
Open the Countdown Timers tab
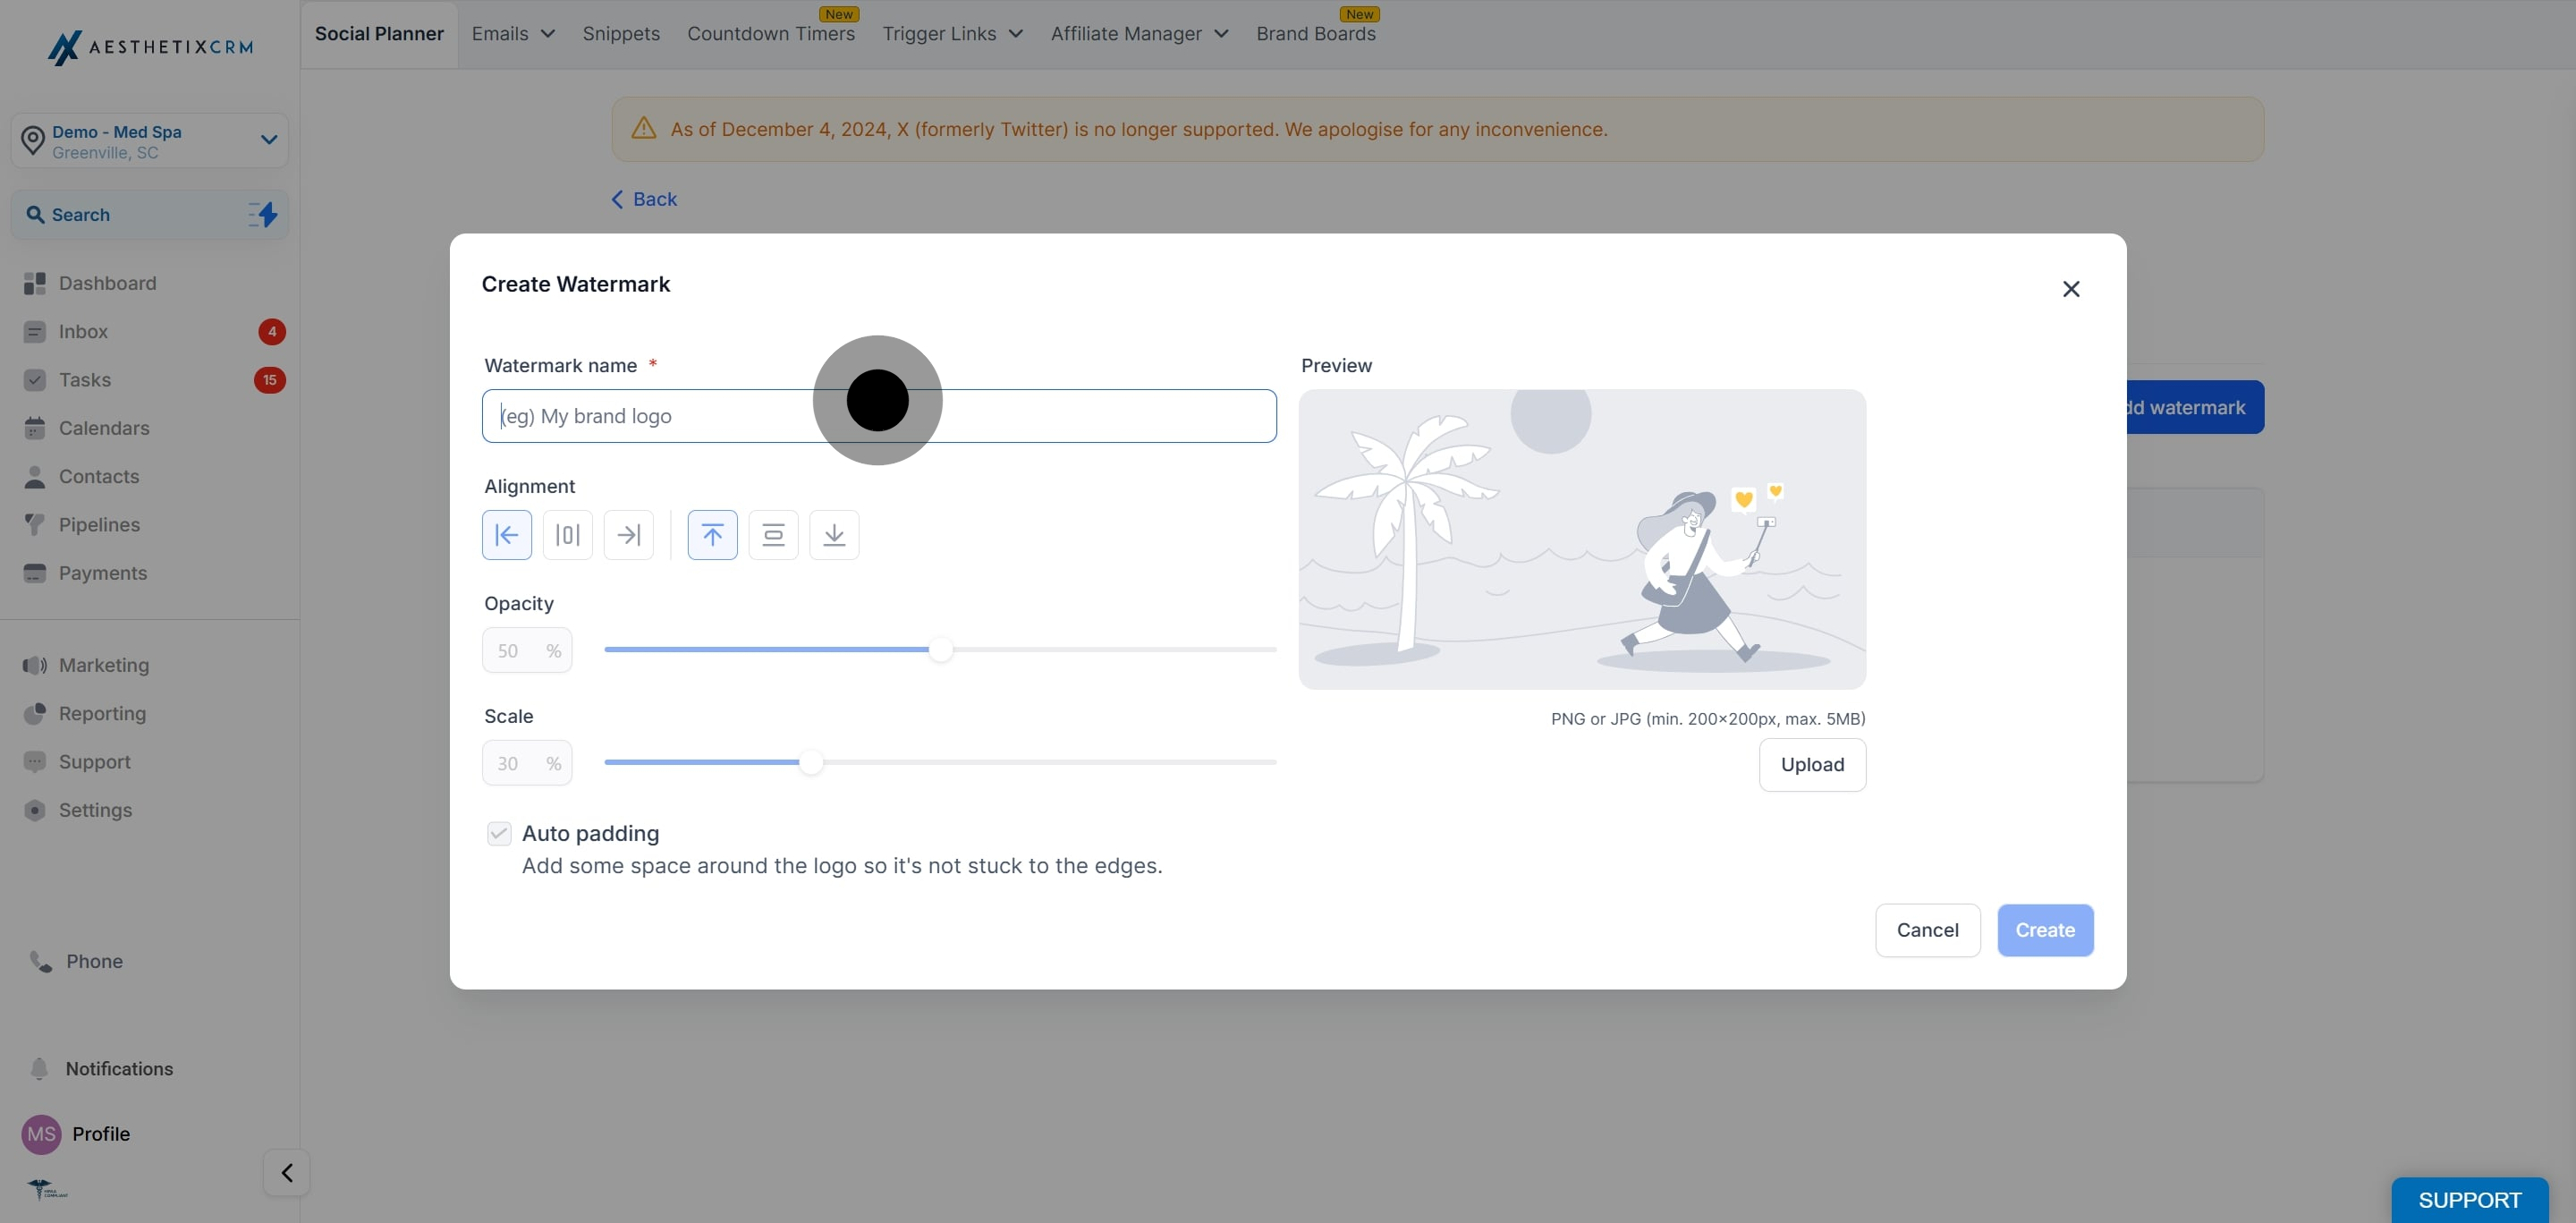(771, 34)
